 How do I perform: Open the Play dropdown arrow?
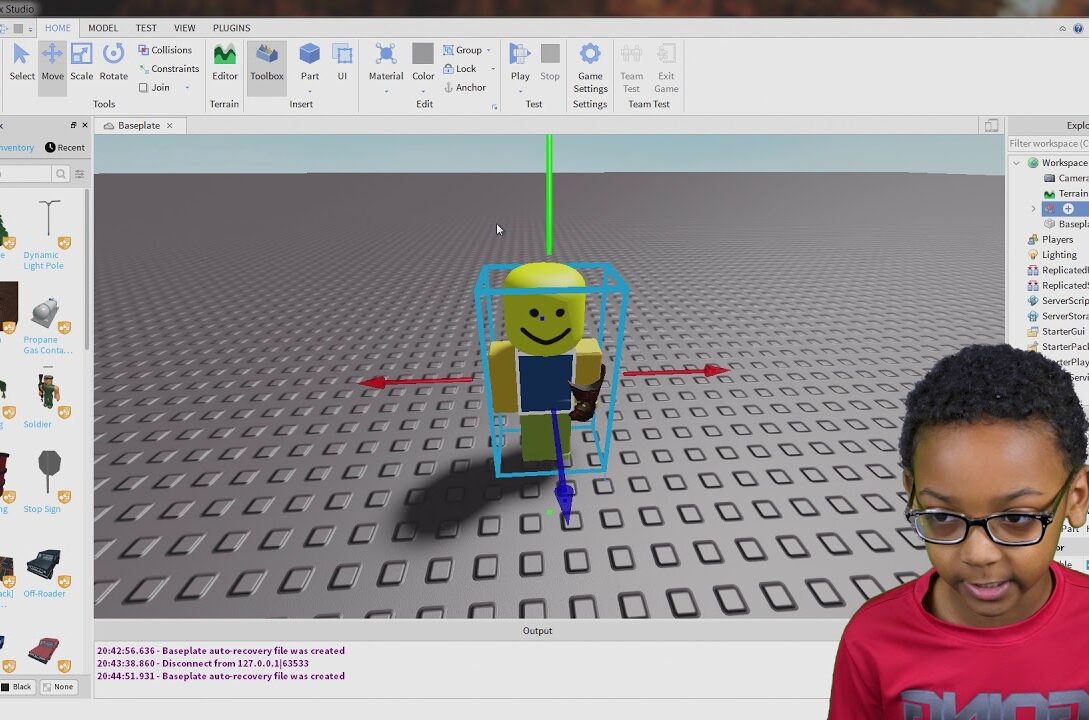pyautogui.click(x=520, y=92)
